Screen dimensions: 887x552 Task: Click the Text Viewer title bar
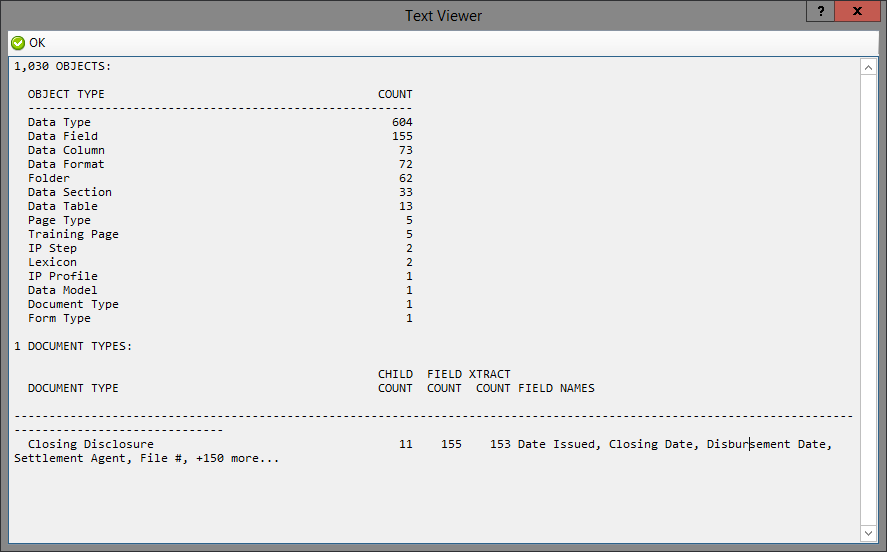click(443, 15)
